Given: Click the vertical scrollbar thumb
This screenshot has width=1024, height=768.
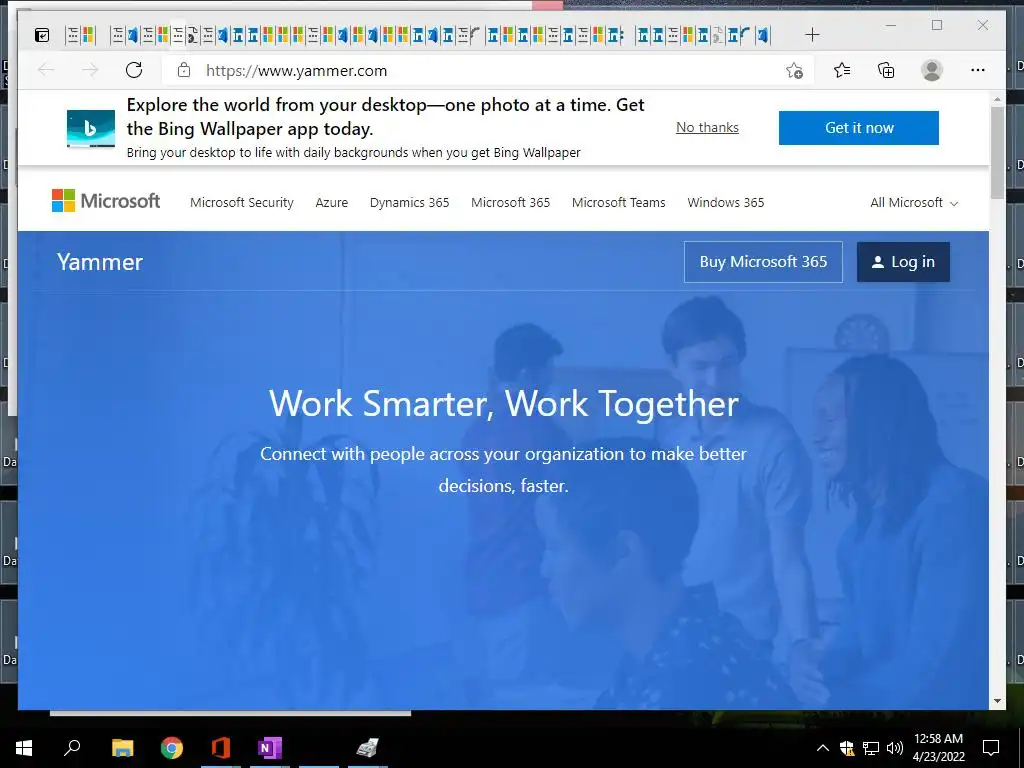Looking at the screenshot, I should [x=997, y=153].
